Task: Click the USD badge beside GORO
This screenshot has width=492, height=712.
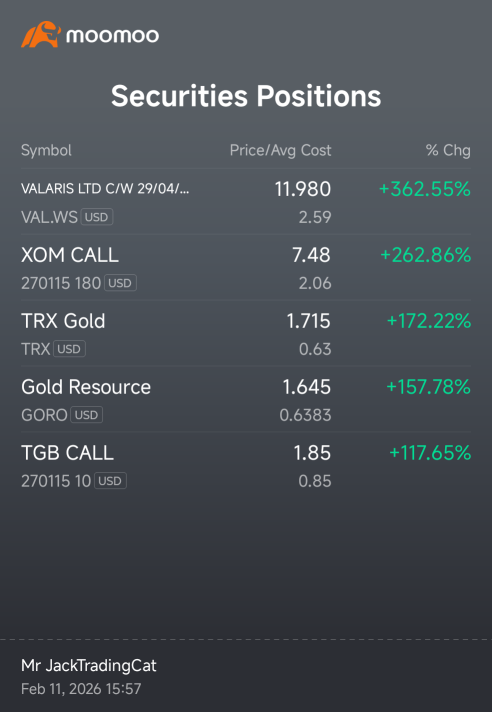Action: point(86,415)
